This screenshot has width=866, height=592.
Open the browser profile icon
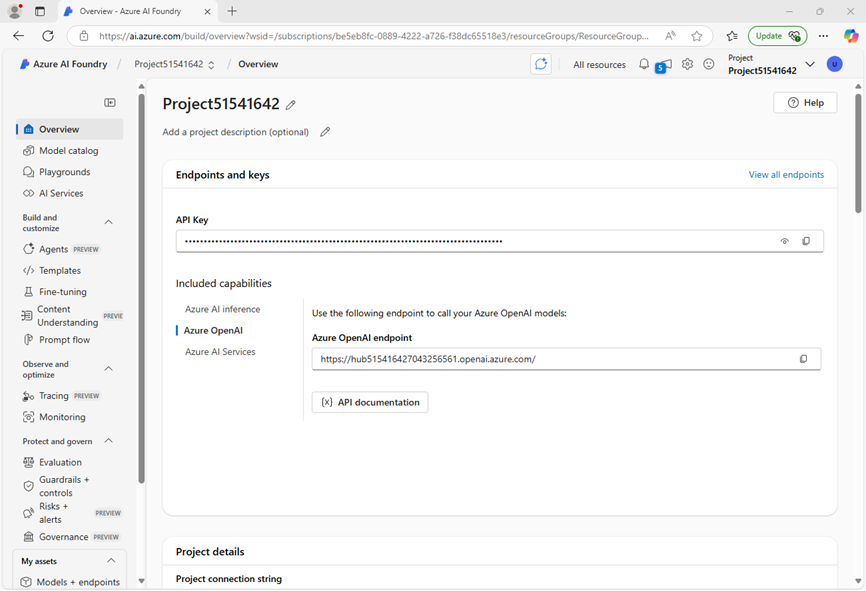(x=15, y=11)
